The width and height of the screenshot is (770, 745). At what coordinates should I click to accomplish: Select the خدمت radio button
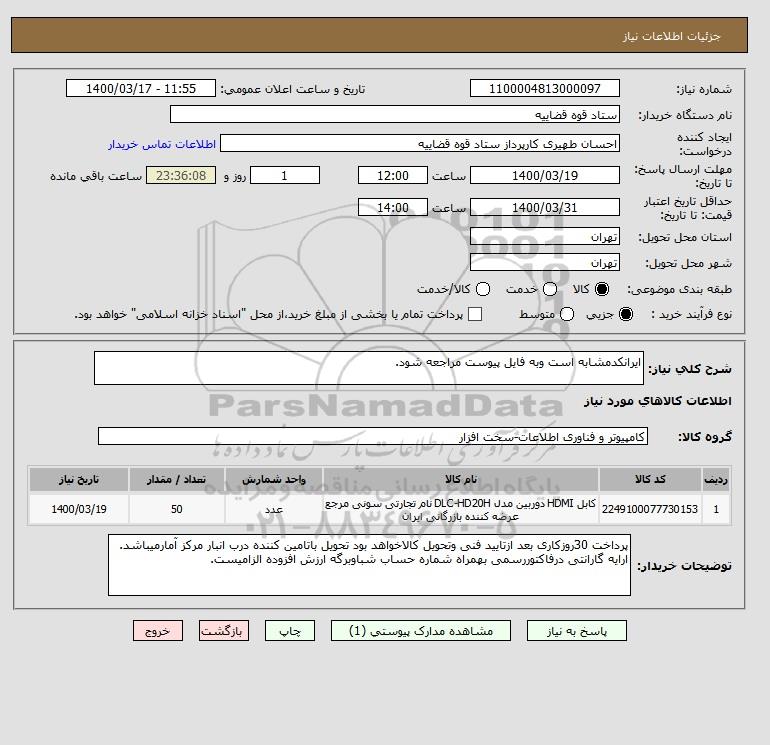[x=550, y=289]
